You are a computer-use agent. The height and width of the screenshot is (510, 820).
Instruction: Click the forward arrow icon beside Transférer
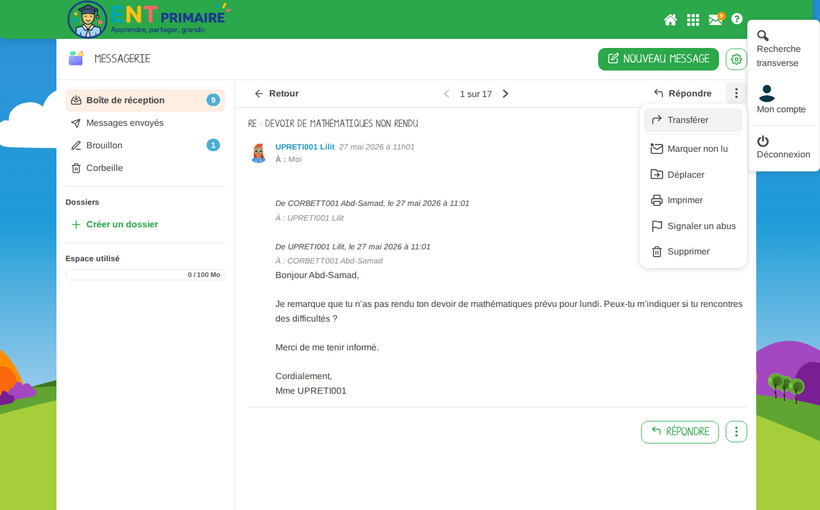click(656, 120)
